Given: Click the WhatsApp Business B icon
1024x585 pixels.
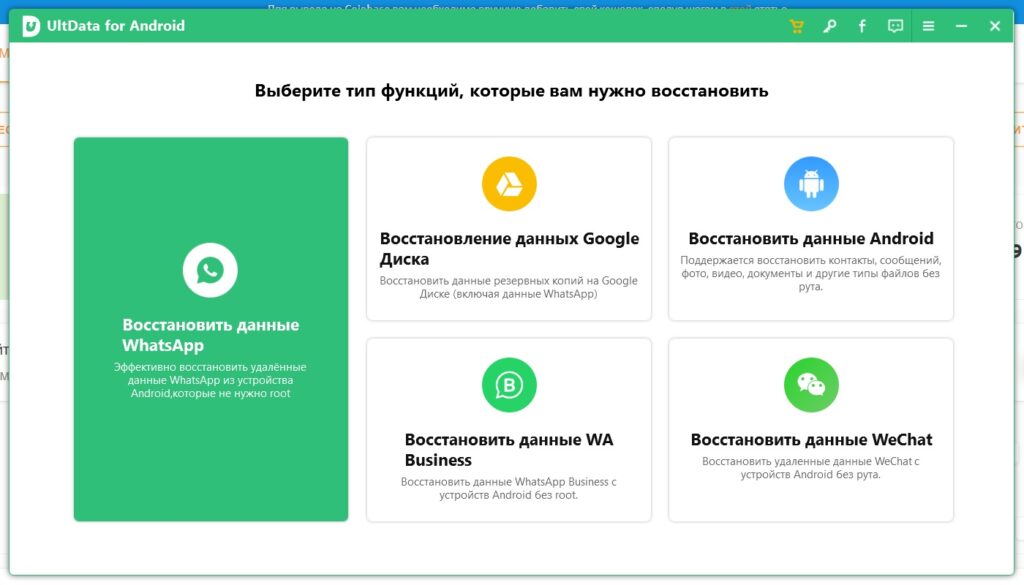Looking at the screenshot, I should [x=509, y=385].
